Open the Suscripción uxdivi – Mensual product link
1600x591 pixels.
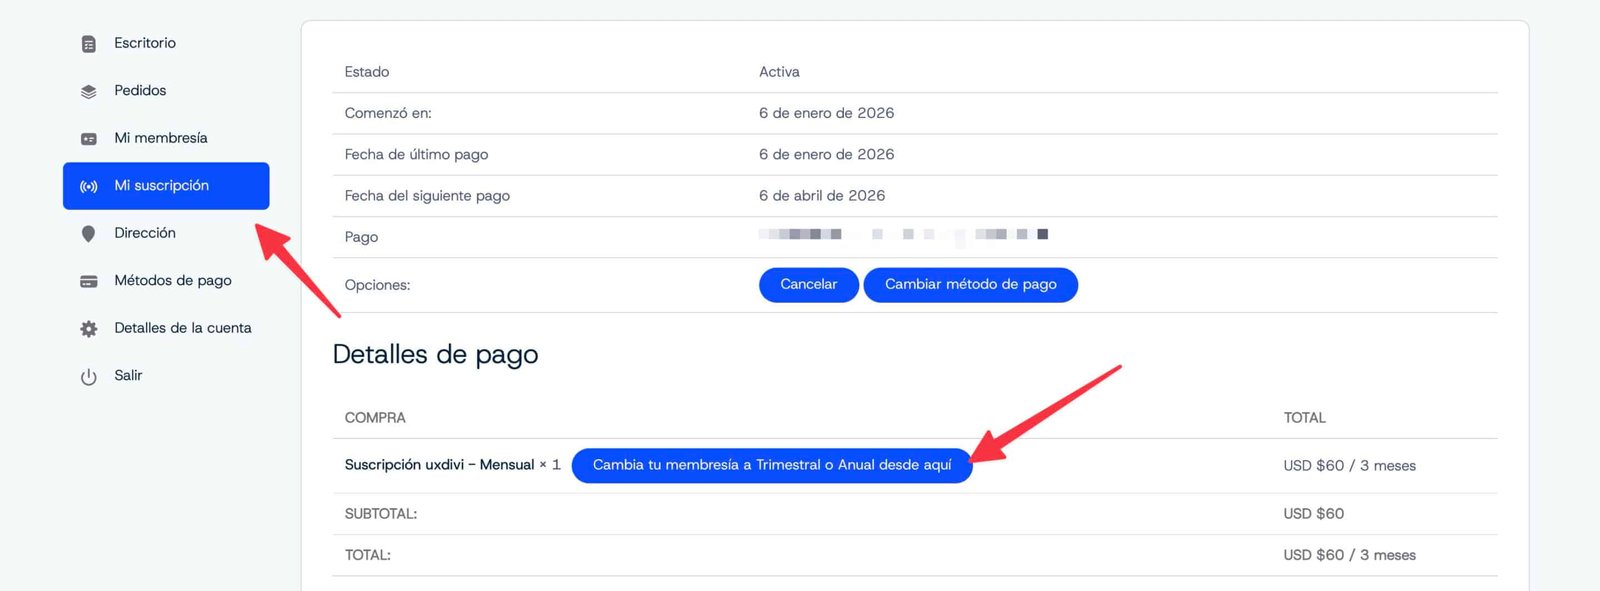click(439, 465)
